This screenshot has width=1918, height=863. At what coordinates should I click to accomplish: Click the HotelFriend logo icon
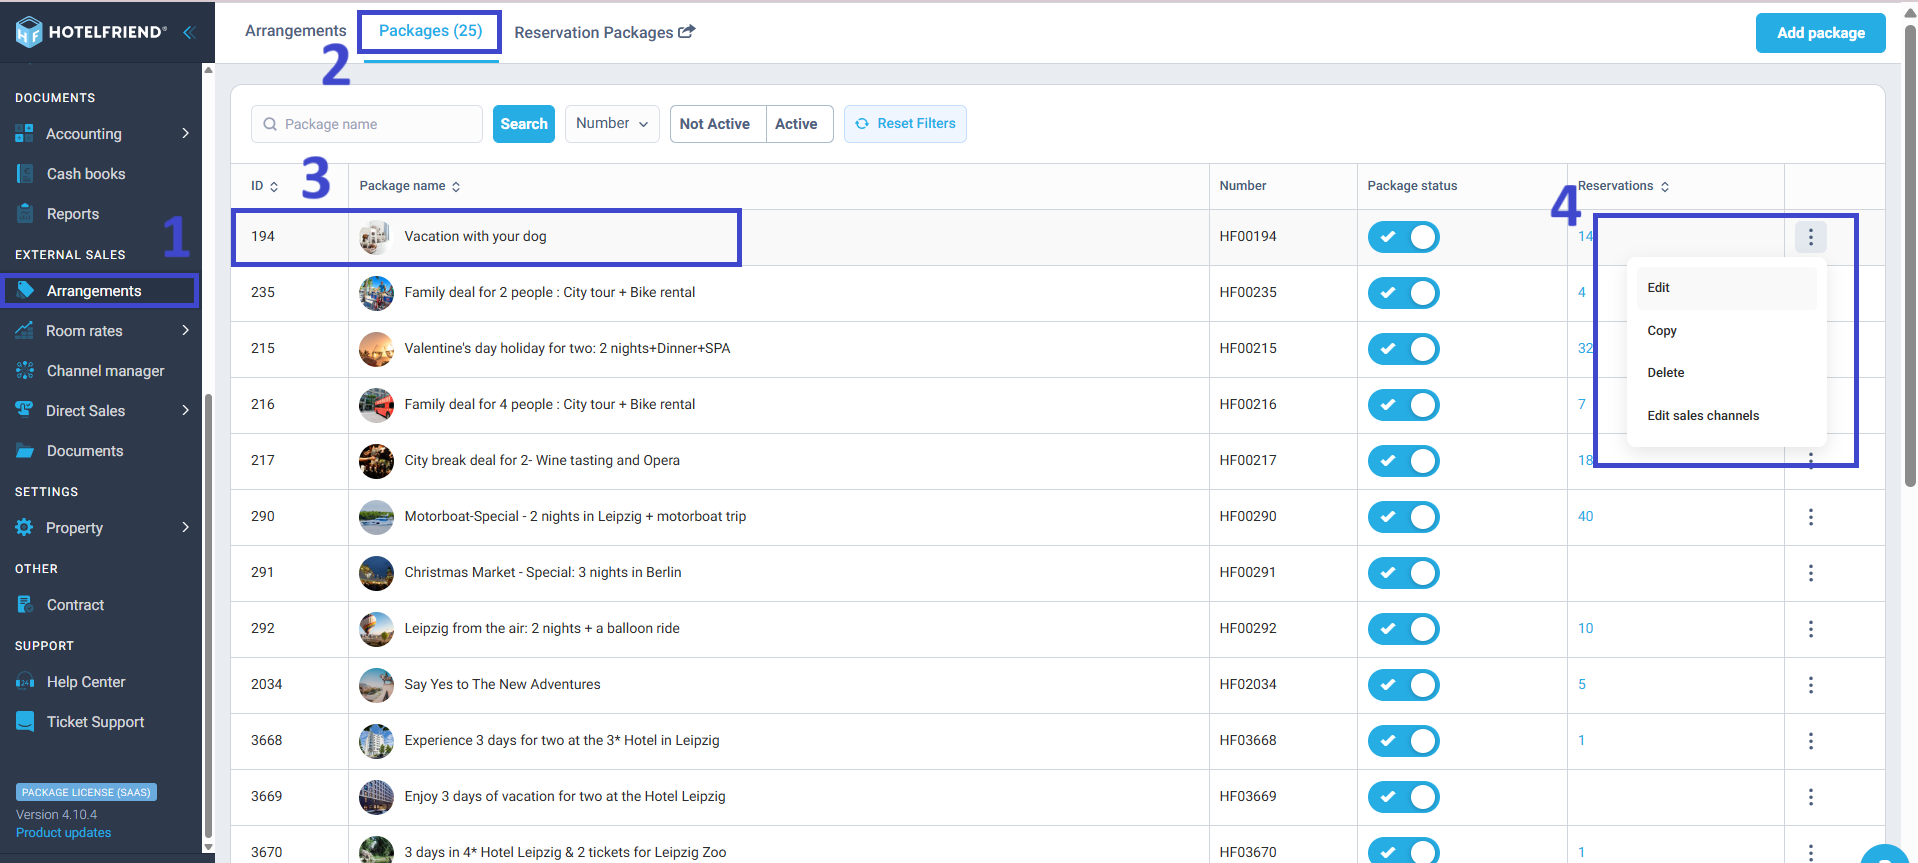coord(29,32)
